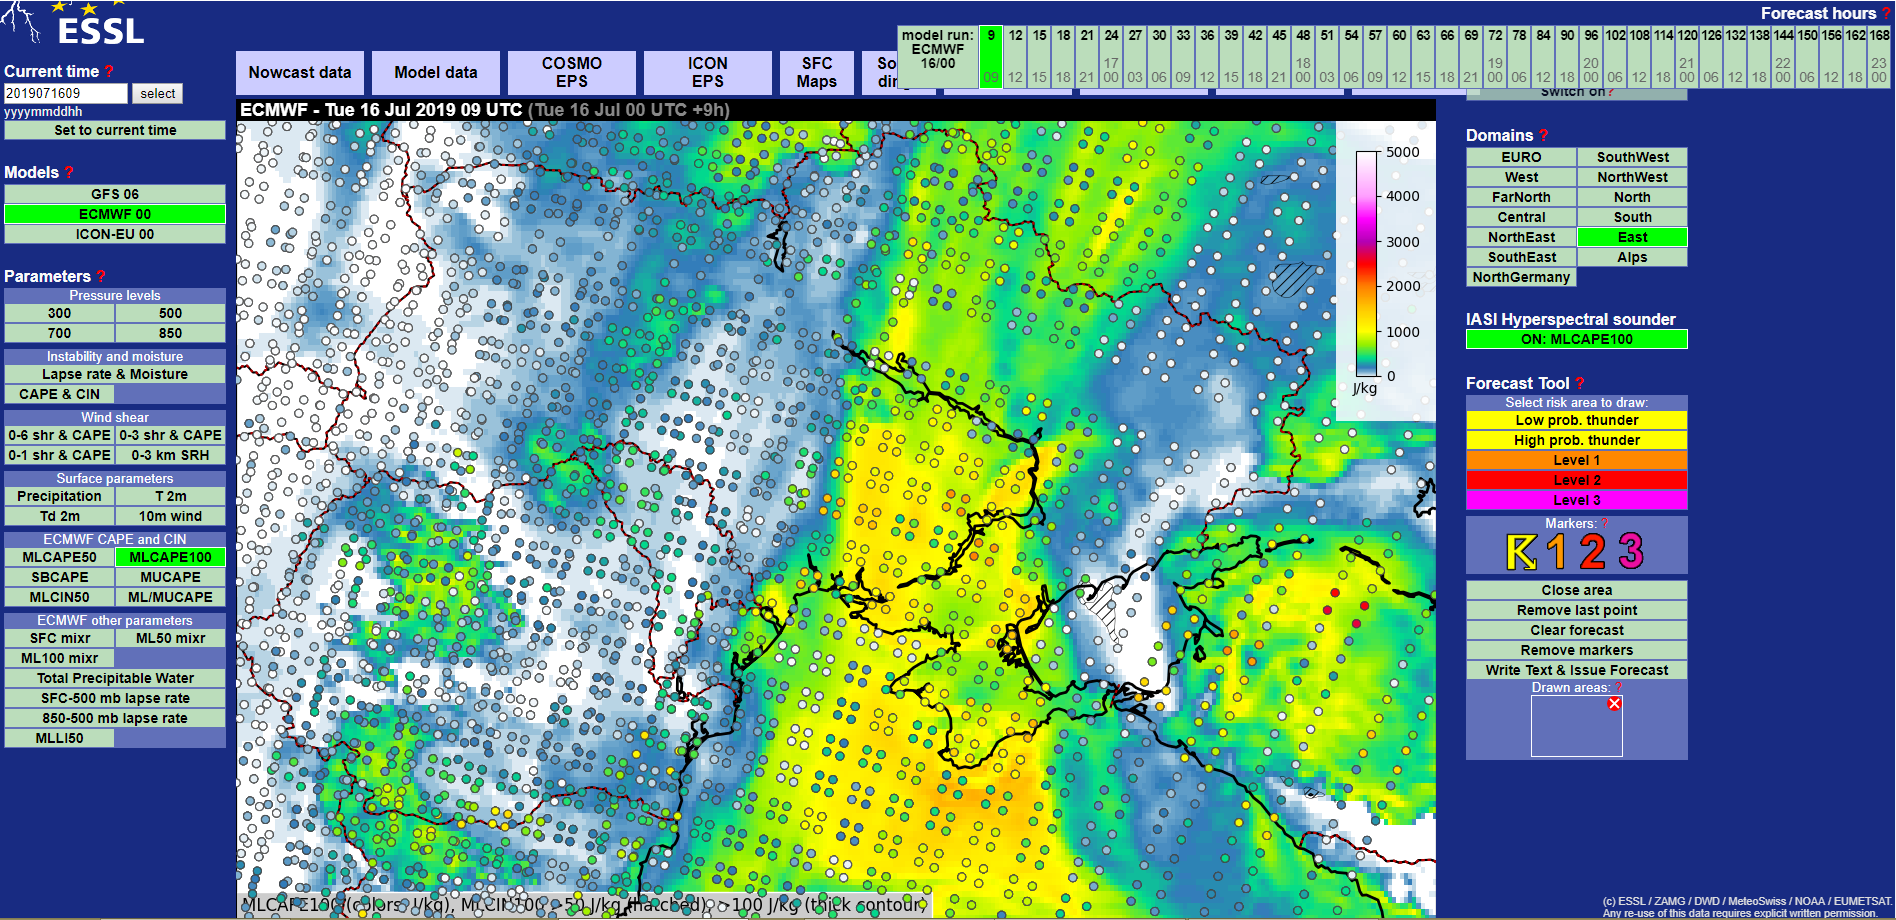The height and width of the screenshot is (920, 1896).
Task: Click Remove markers
Action: coord(1577,650)
